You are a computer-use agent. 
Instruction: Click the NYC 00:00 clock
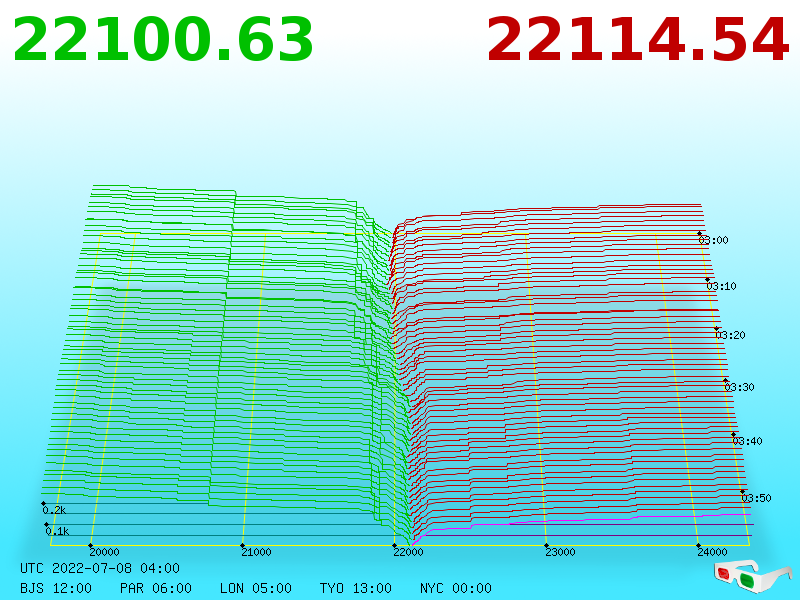(456, 588)
